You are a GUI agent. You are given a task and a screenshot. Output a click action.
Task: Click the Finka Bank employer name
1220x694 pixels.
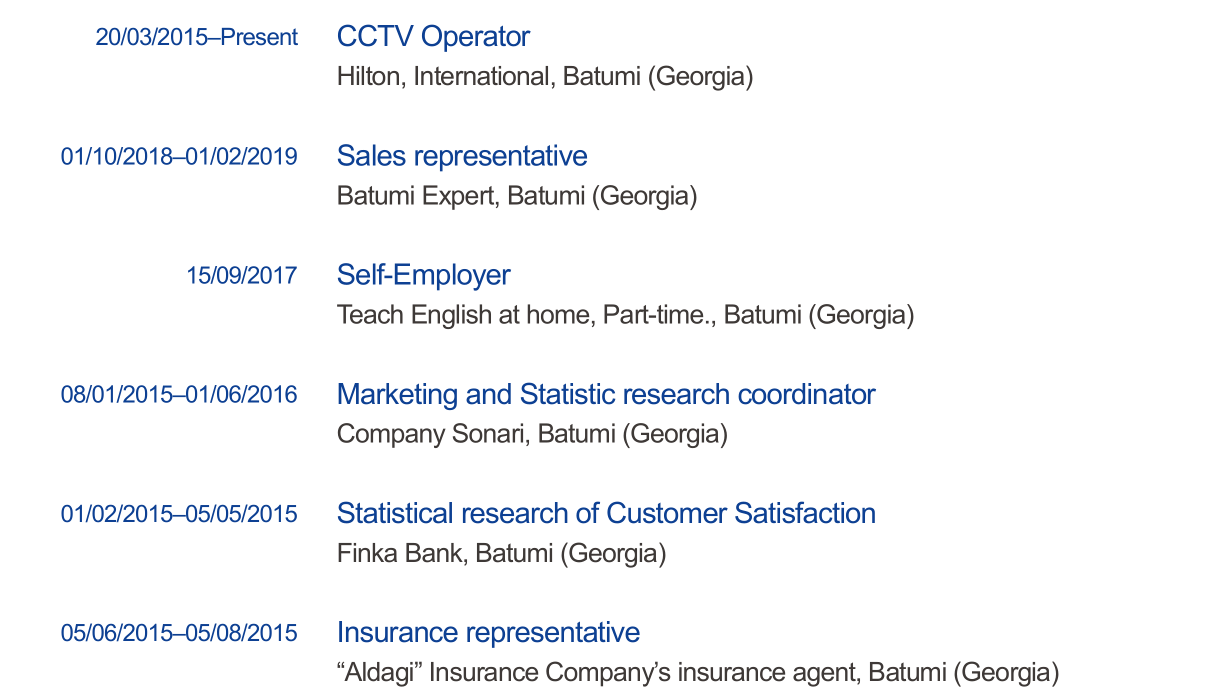[400, 553]
